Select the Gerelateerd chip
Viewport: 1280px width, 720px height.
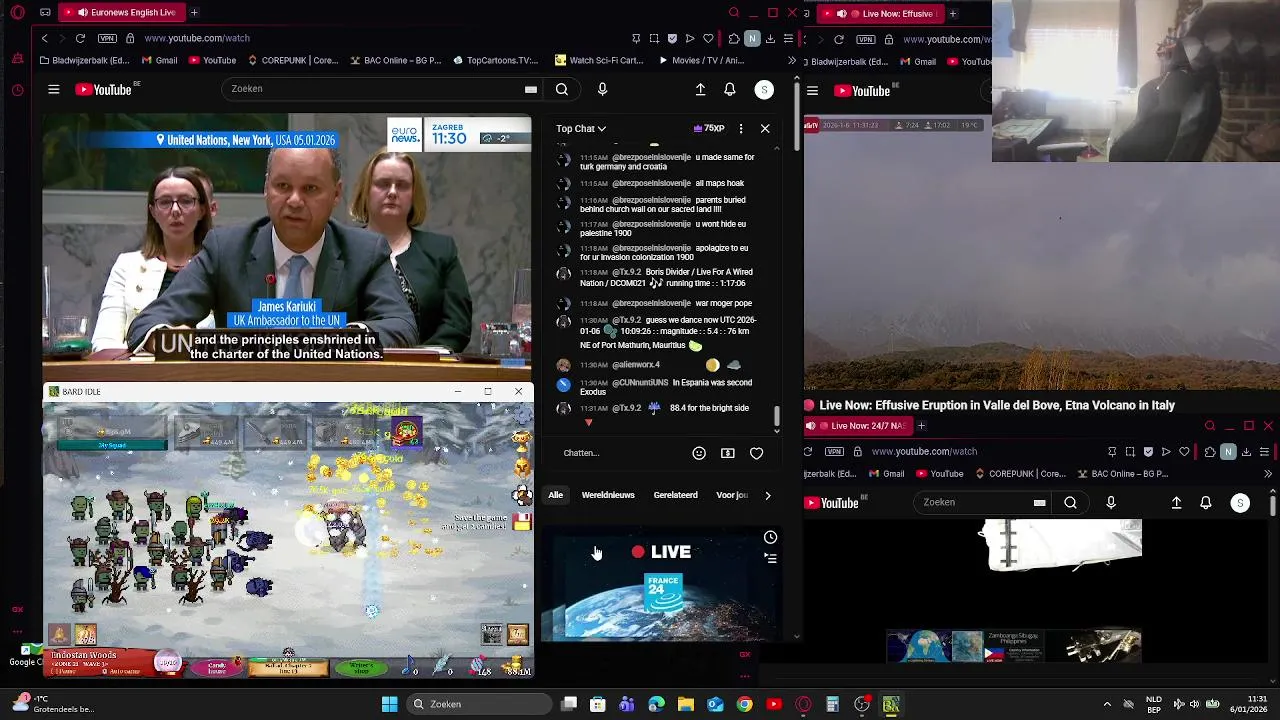click(x=675, y=495)
